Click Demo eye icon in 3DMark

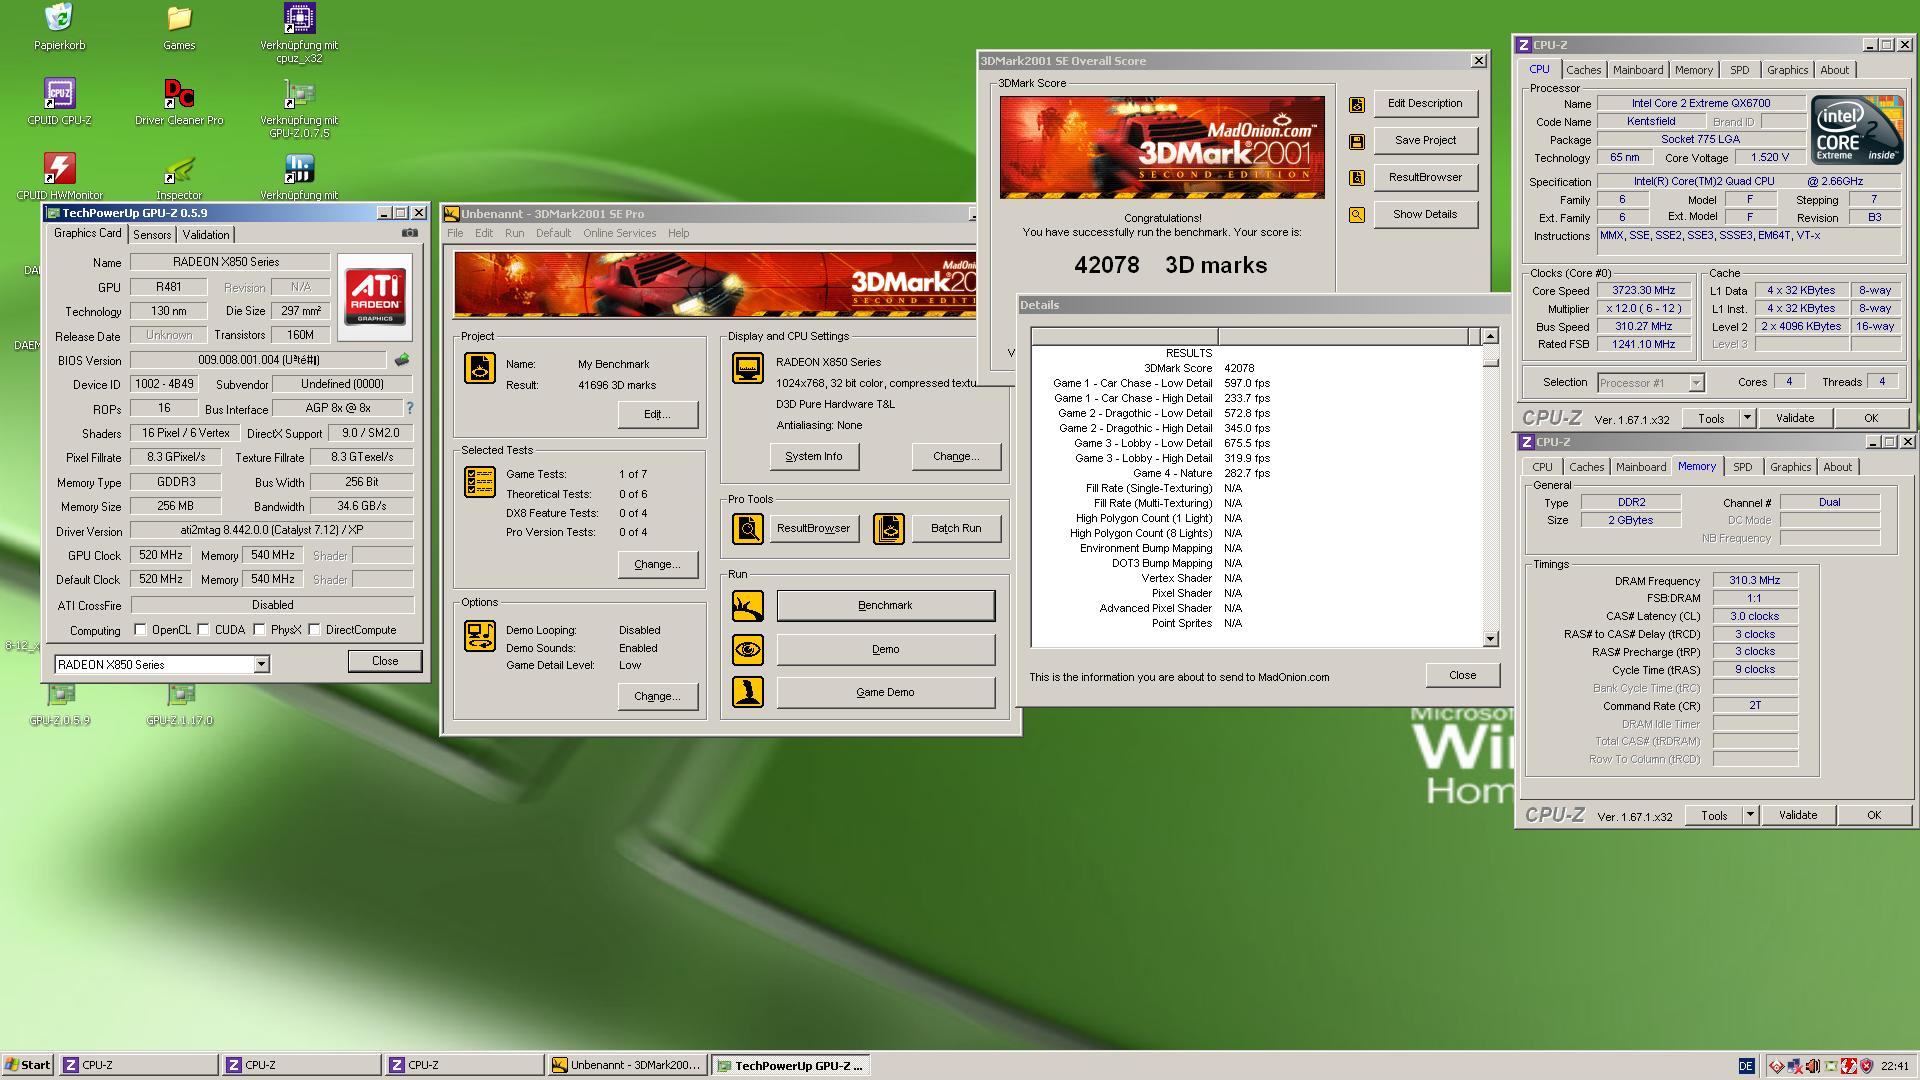748,649
